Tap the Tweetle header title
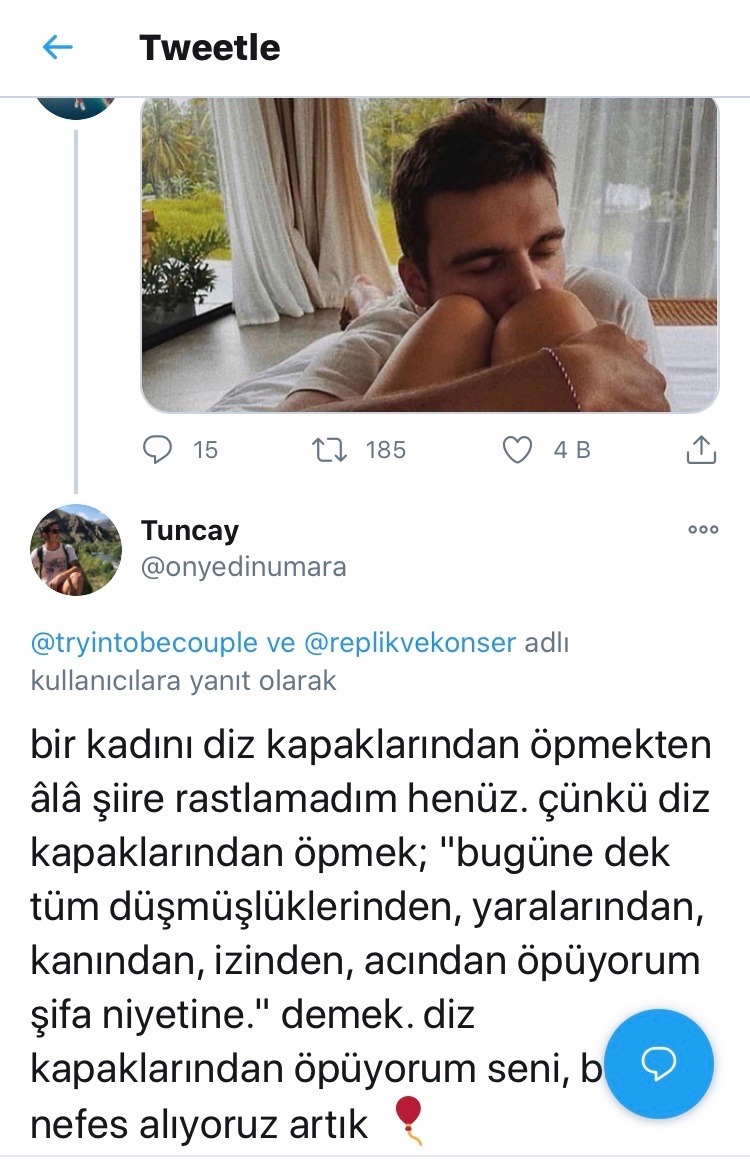The height and width of the screenshot is (1167, 750). point(209,47)
